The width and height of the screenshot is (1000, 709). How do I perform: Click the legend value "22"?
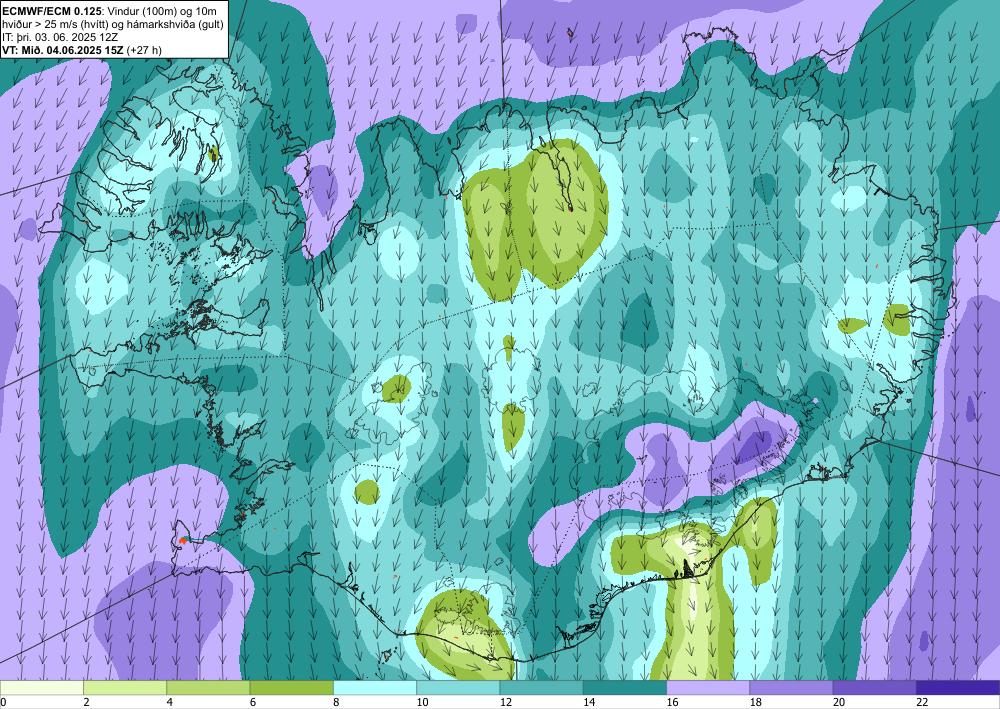[x=922, y=702]
